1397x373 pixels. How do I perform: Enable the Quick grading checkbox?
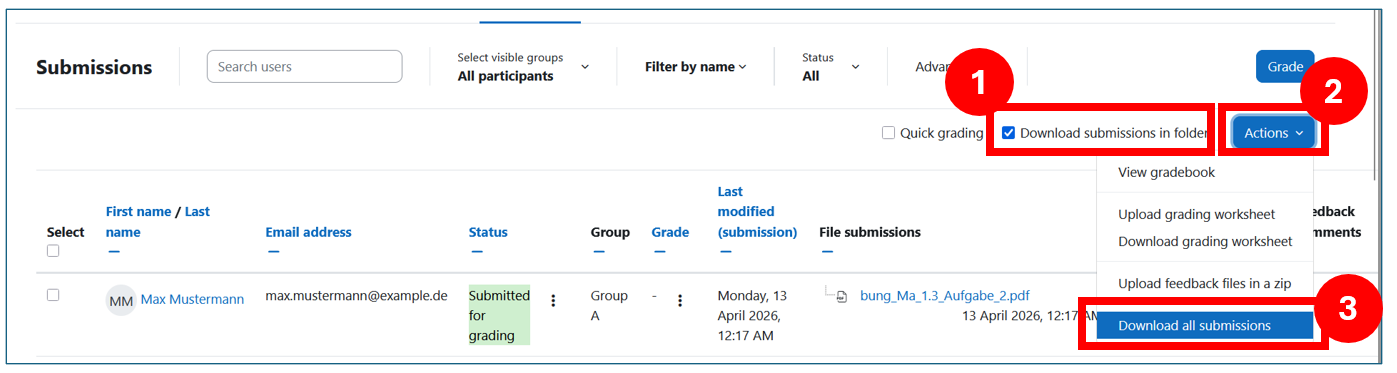888,133
